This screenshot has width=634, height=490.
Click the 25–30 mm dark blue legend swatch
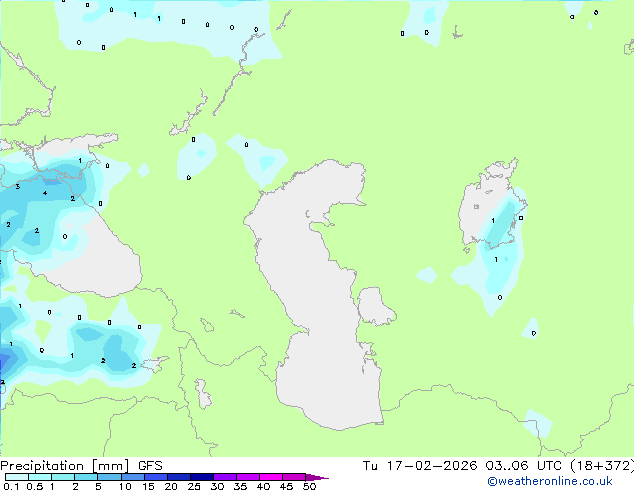[x=201, y=477]
